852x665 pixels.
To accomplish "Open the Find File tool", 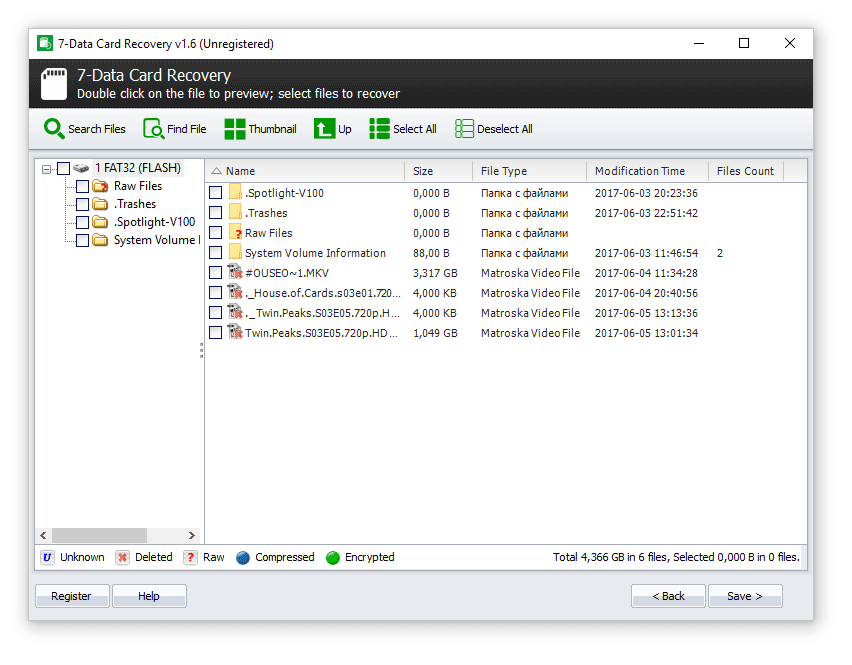I will [x=175, y=129].
